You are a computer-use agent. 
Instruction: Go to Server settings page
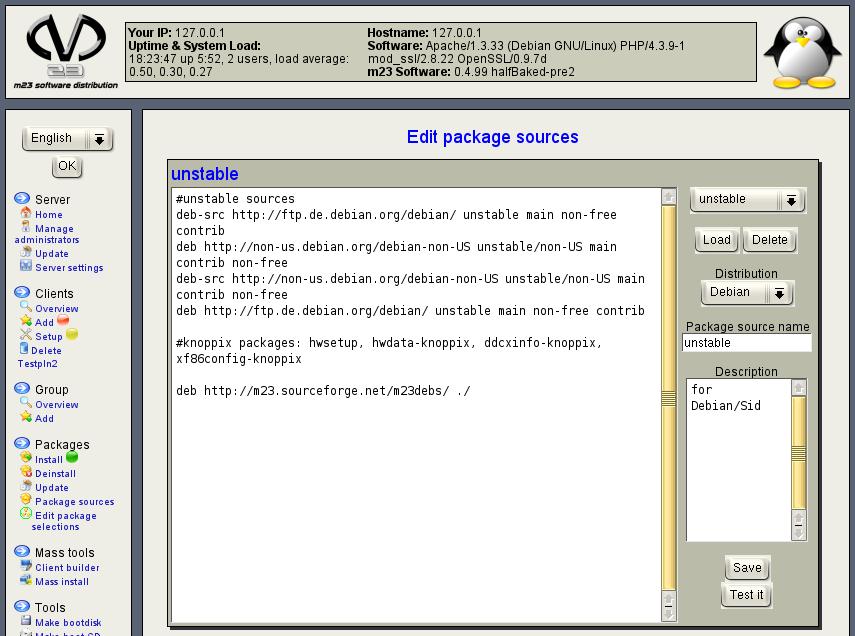(69, 268)
